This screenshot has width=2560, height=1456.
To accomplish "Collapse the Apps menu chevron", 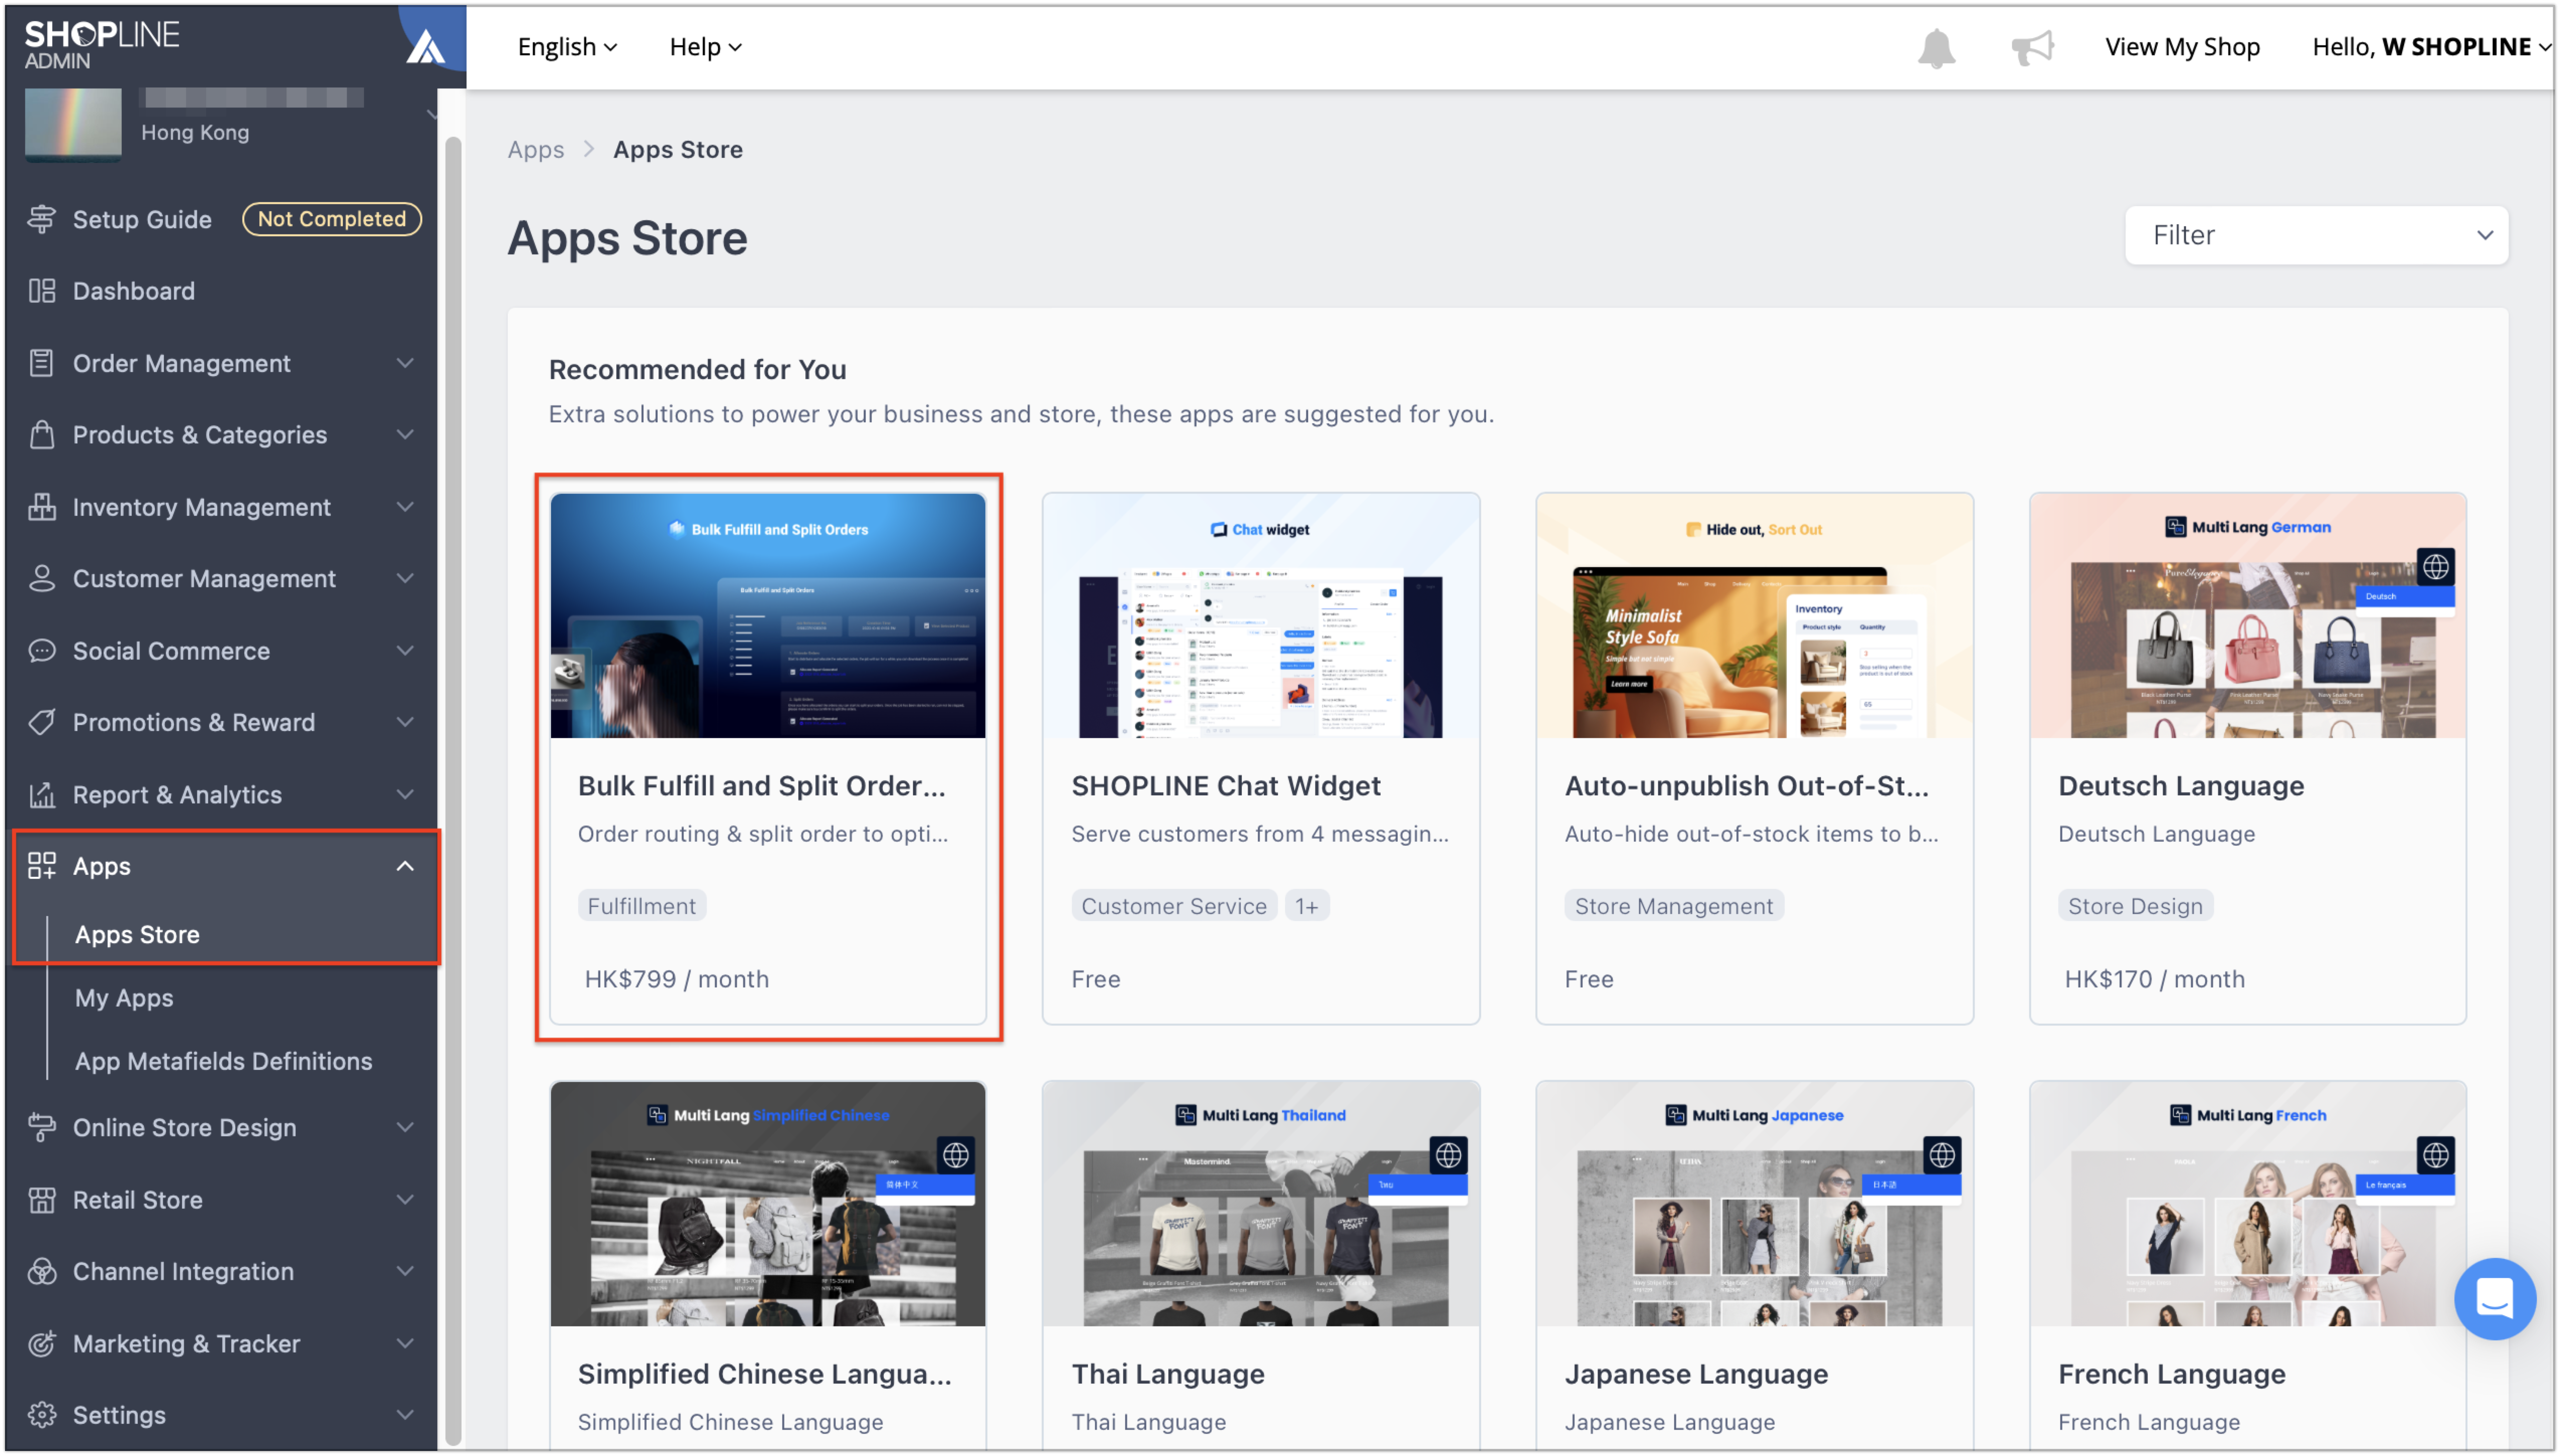I will point(405,866).
